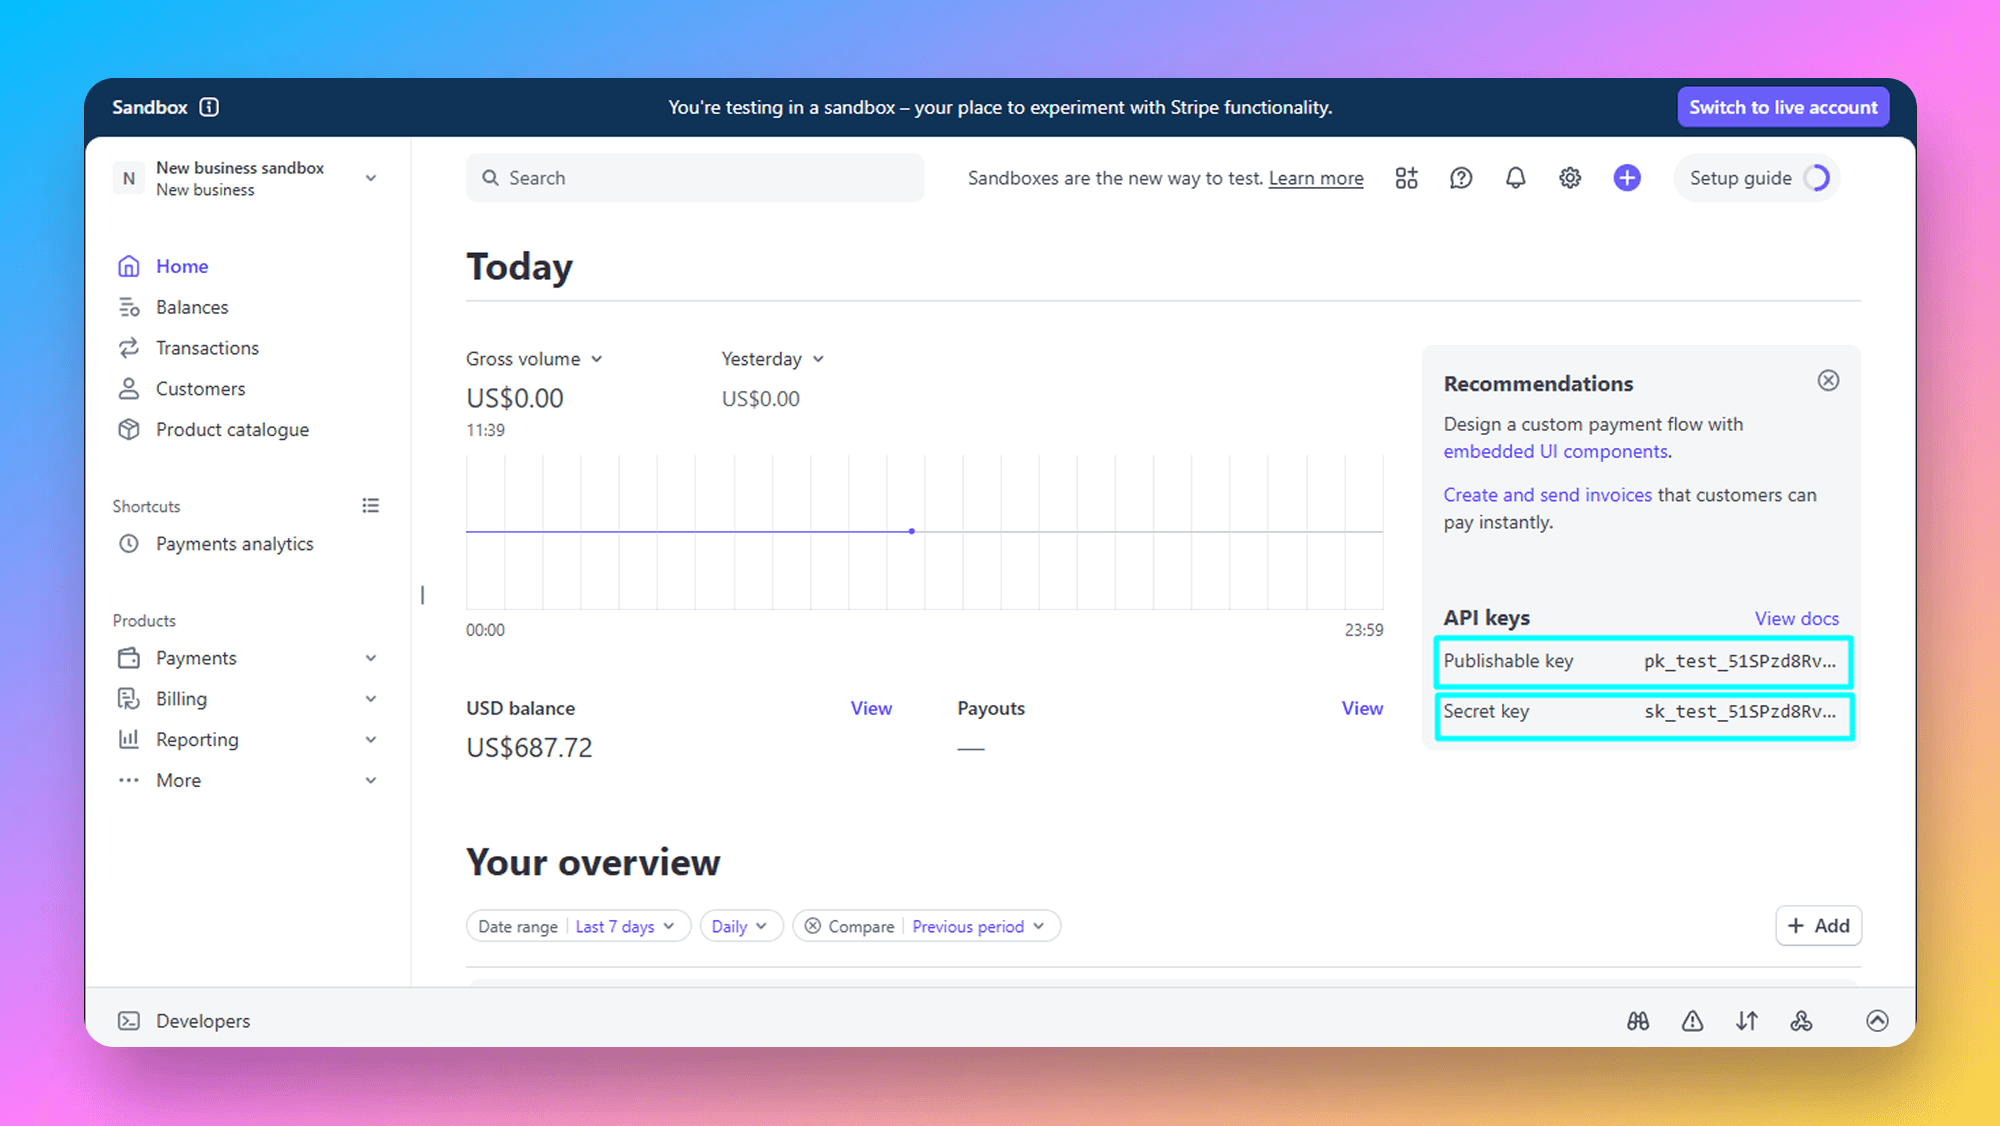Dismiss the Recommendations panel
The height and width of the screenshot is (1126, 2000).
(x=1828, y=381)
